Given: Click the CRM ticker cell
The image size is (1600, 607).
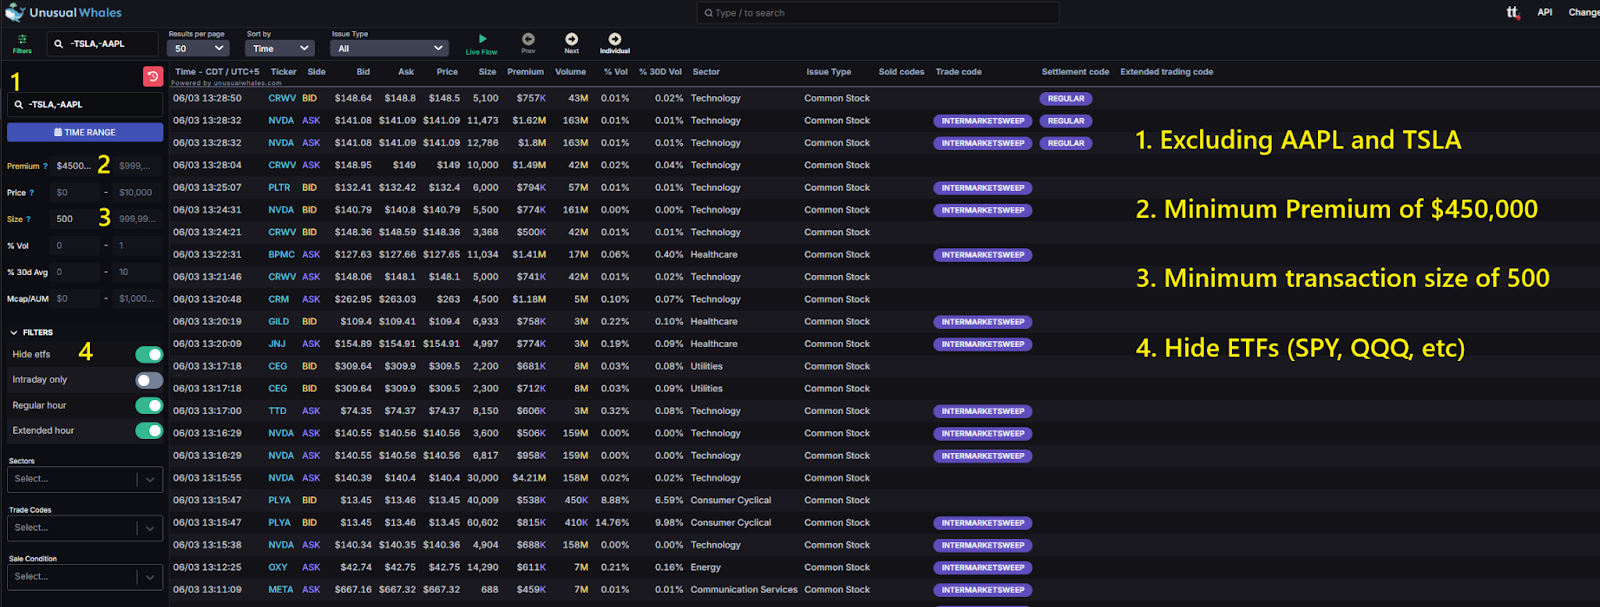Looking at the screenshot, I should pos(279,300).
